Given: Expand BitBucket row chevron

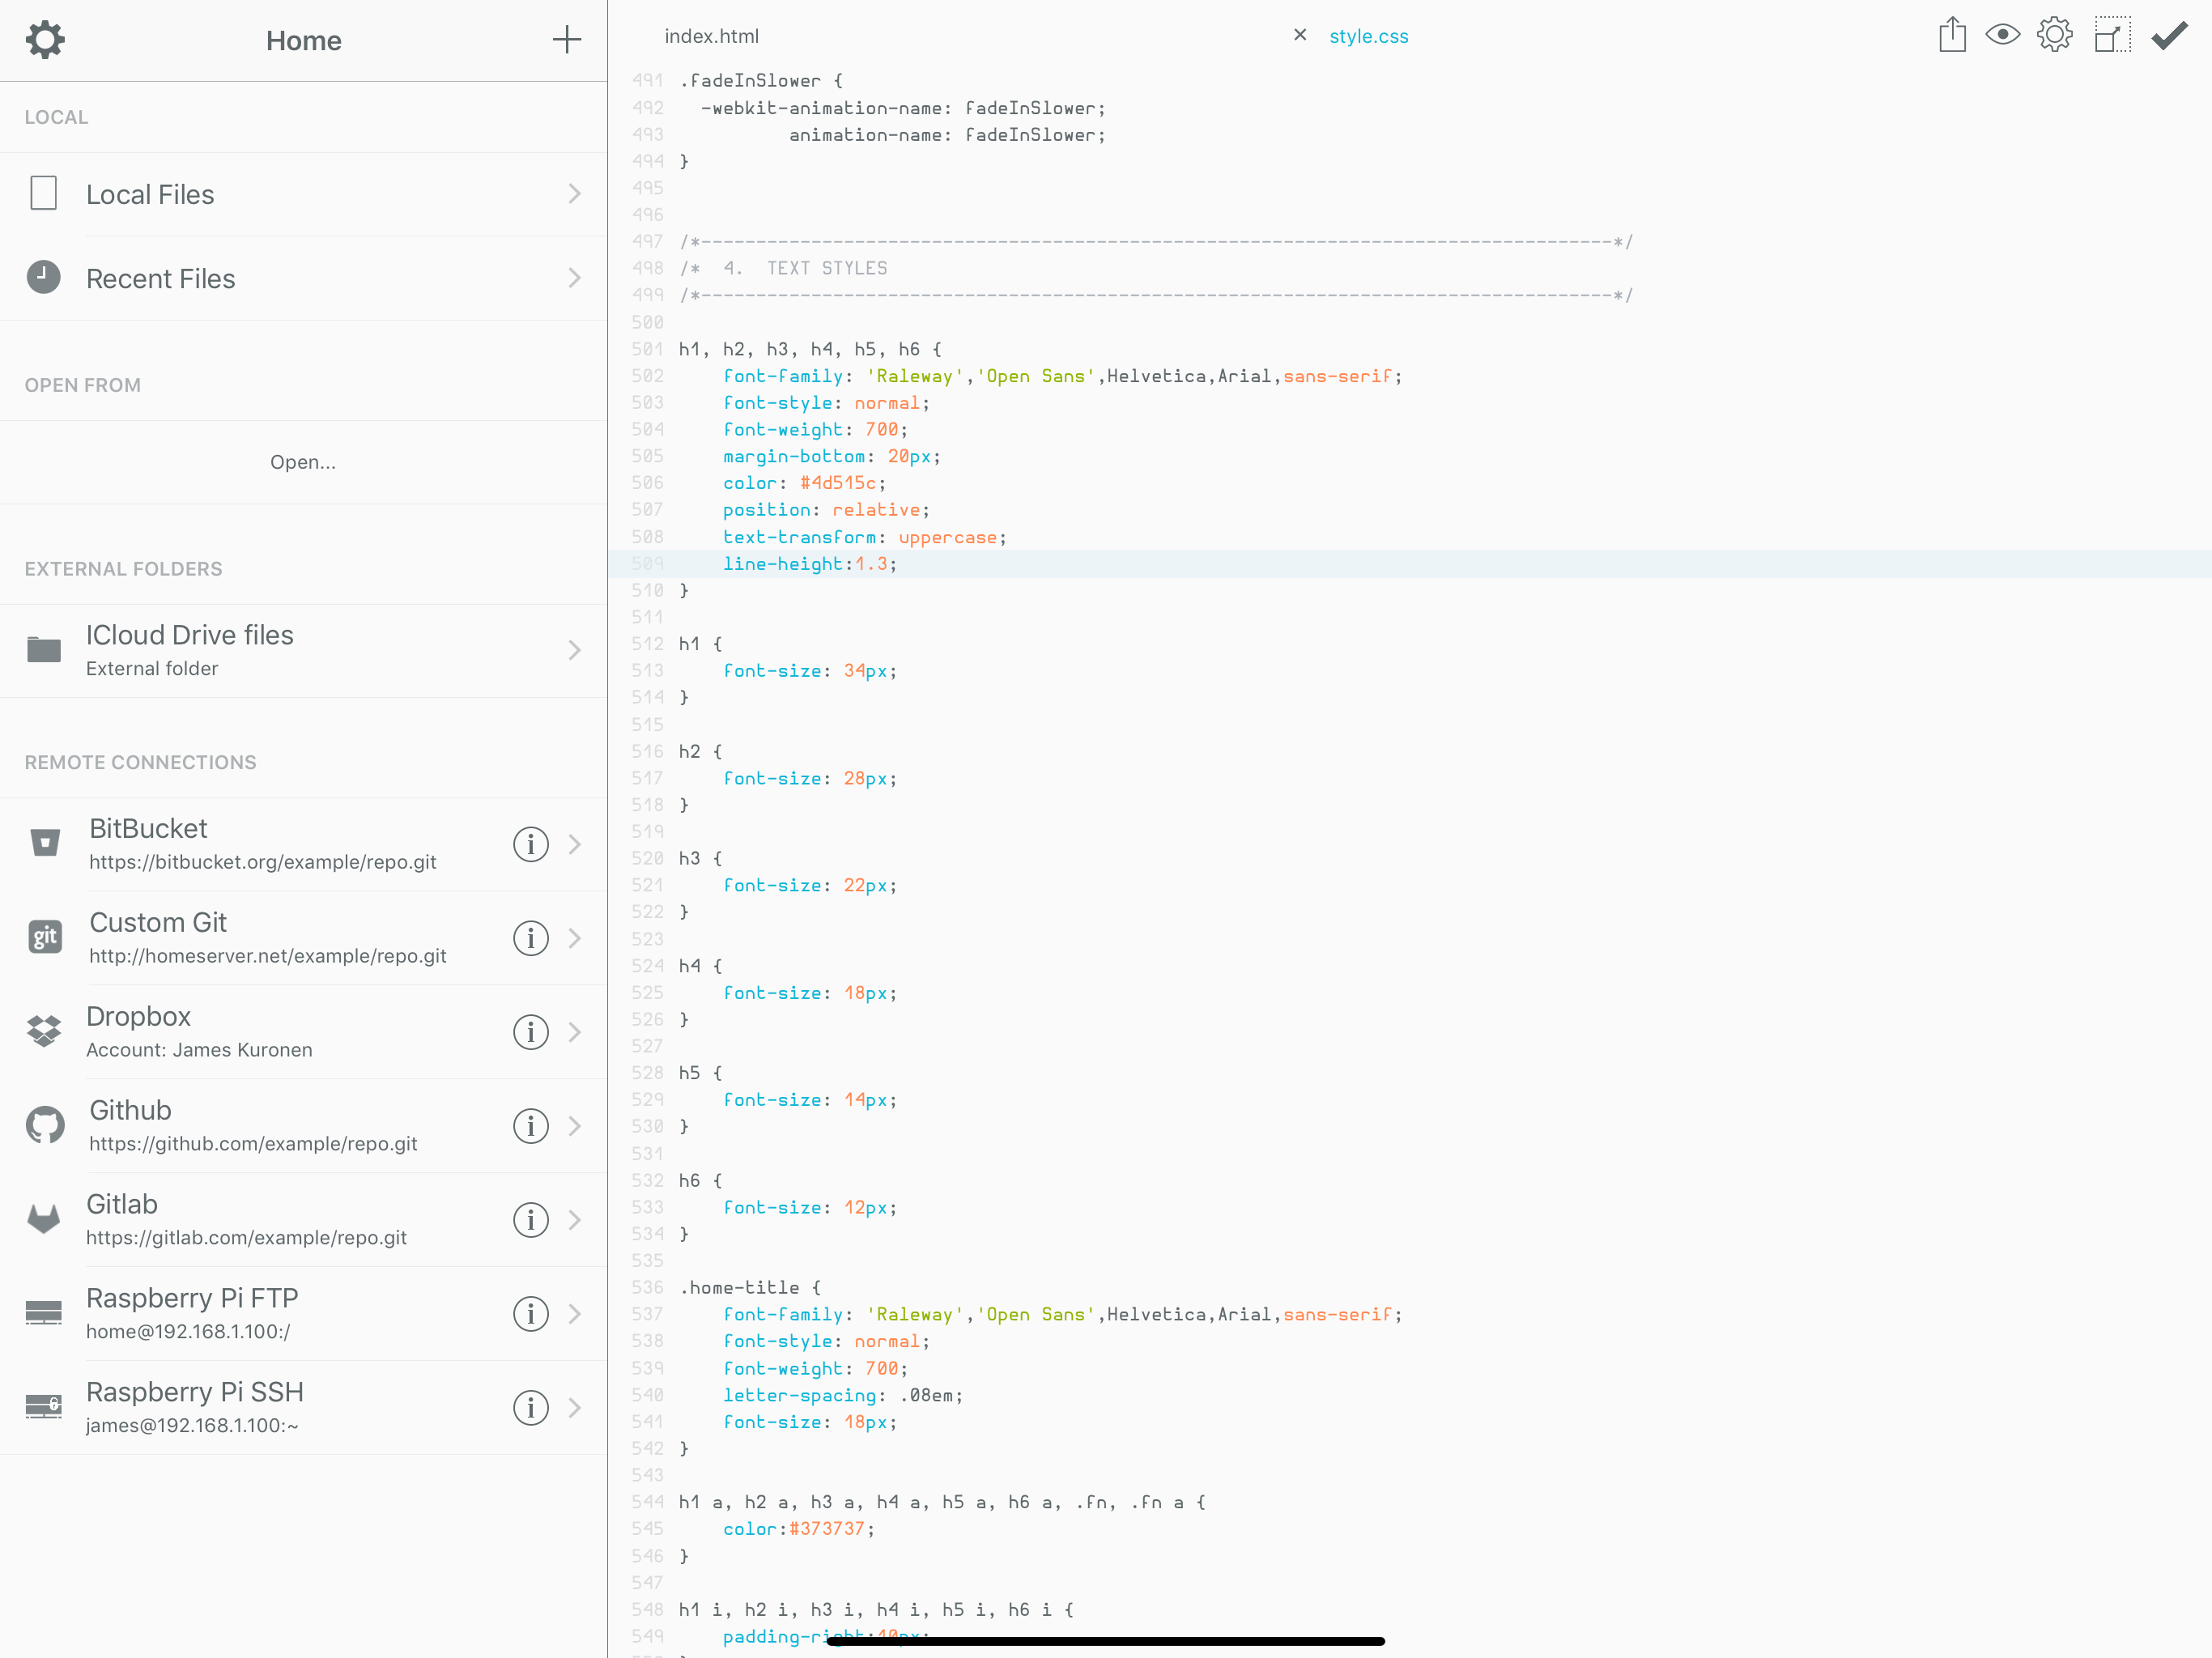Looking at the screenshot, I should tap(574, 844).
